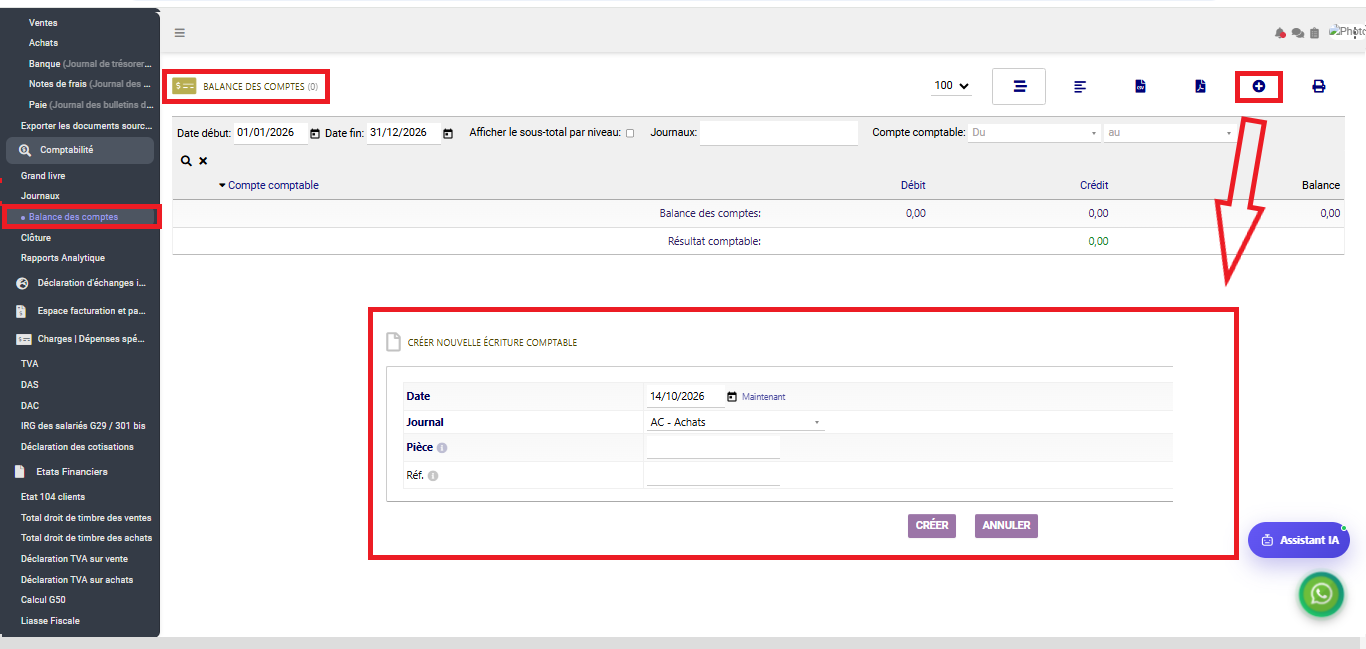Open Notes de frais journal
The image size is (1366, 649).
pyautogui.click(x=91, y=84)
